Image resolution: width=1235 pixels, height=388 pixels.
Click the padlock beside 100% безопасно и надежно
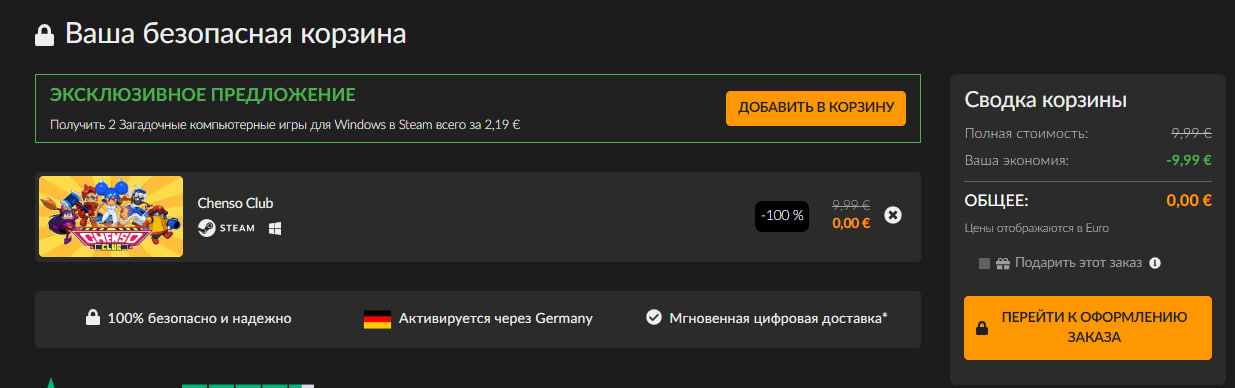click(x=92, y=318)
